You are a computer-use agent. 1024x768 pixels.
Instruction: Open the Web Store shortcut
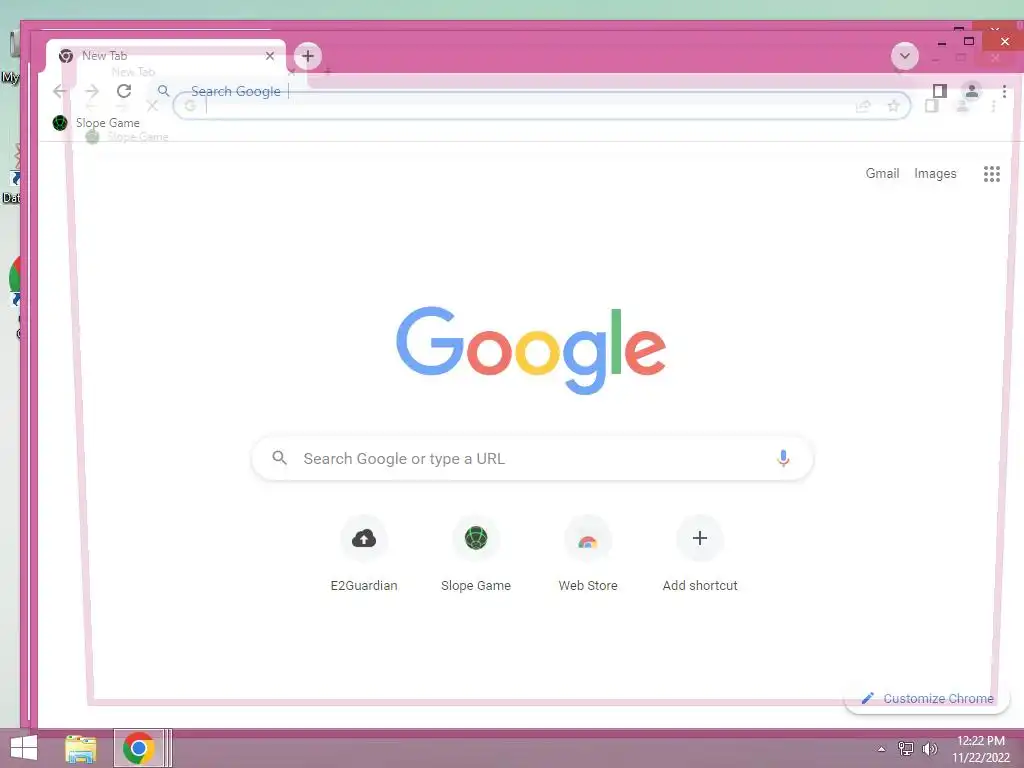588,552
